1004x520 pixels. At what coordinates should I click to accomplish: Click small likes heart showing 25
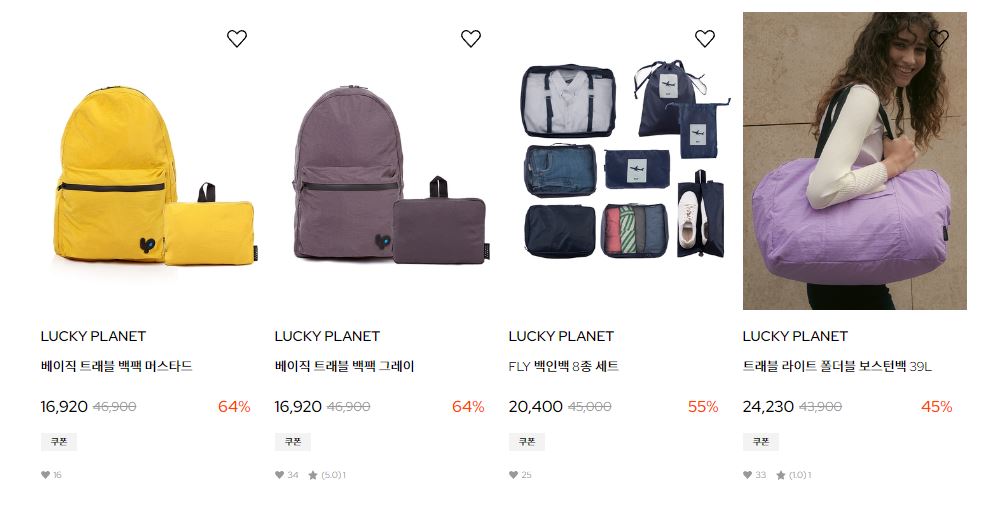(x=513, y=475)
